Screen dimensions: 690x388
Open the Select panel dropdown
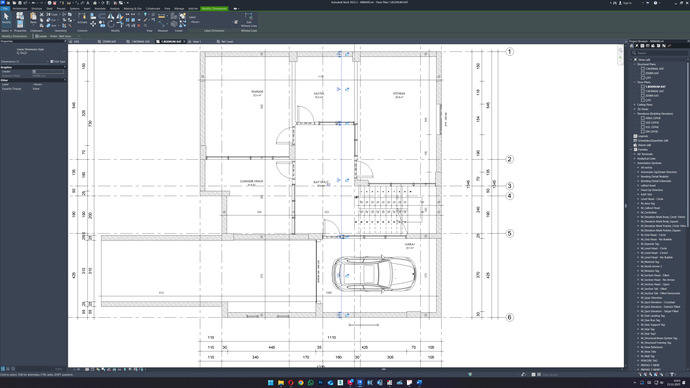[6, 31]
